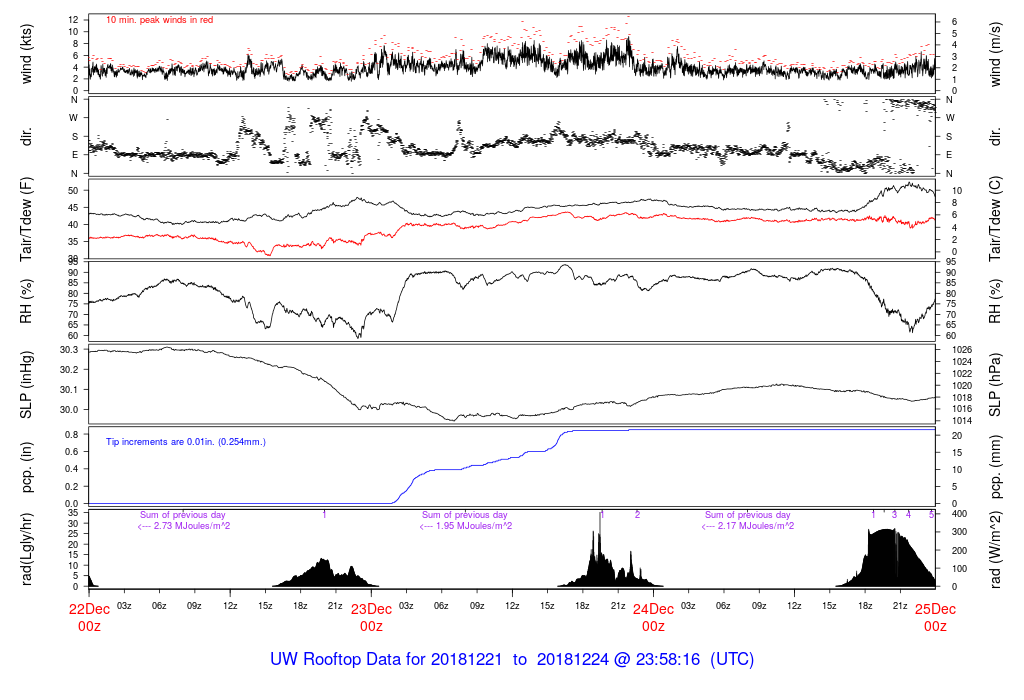Select the "30.2" pressure tick value
This screenshot has height=700, width=1024.
click(x=69, y=370)
